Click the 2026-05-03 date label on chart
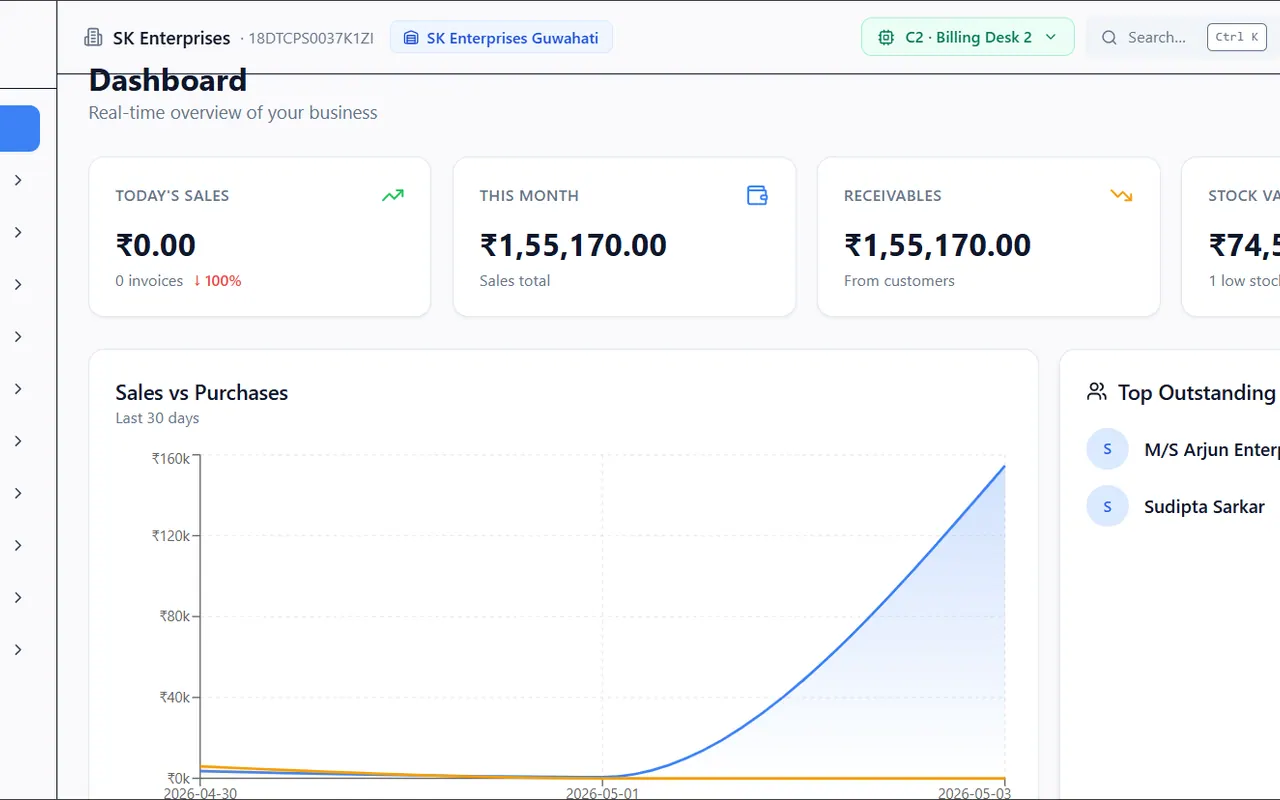 [974, 793]
